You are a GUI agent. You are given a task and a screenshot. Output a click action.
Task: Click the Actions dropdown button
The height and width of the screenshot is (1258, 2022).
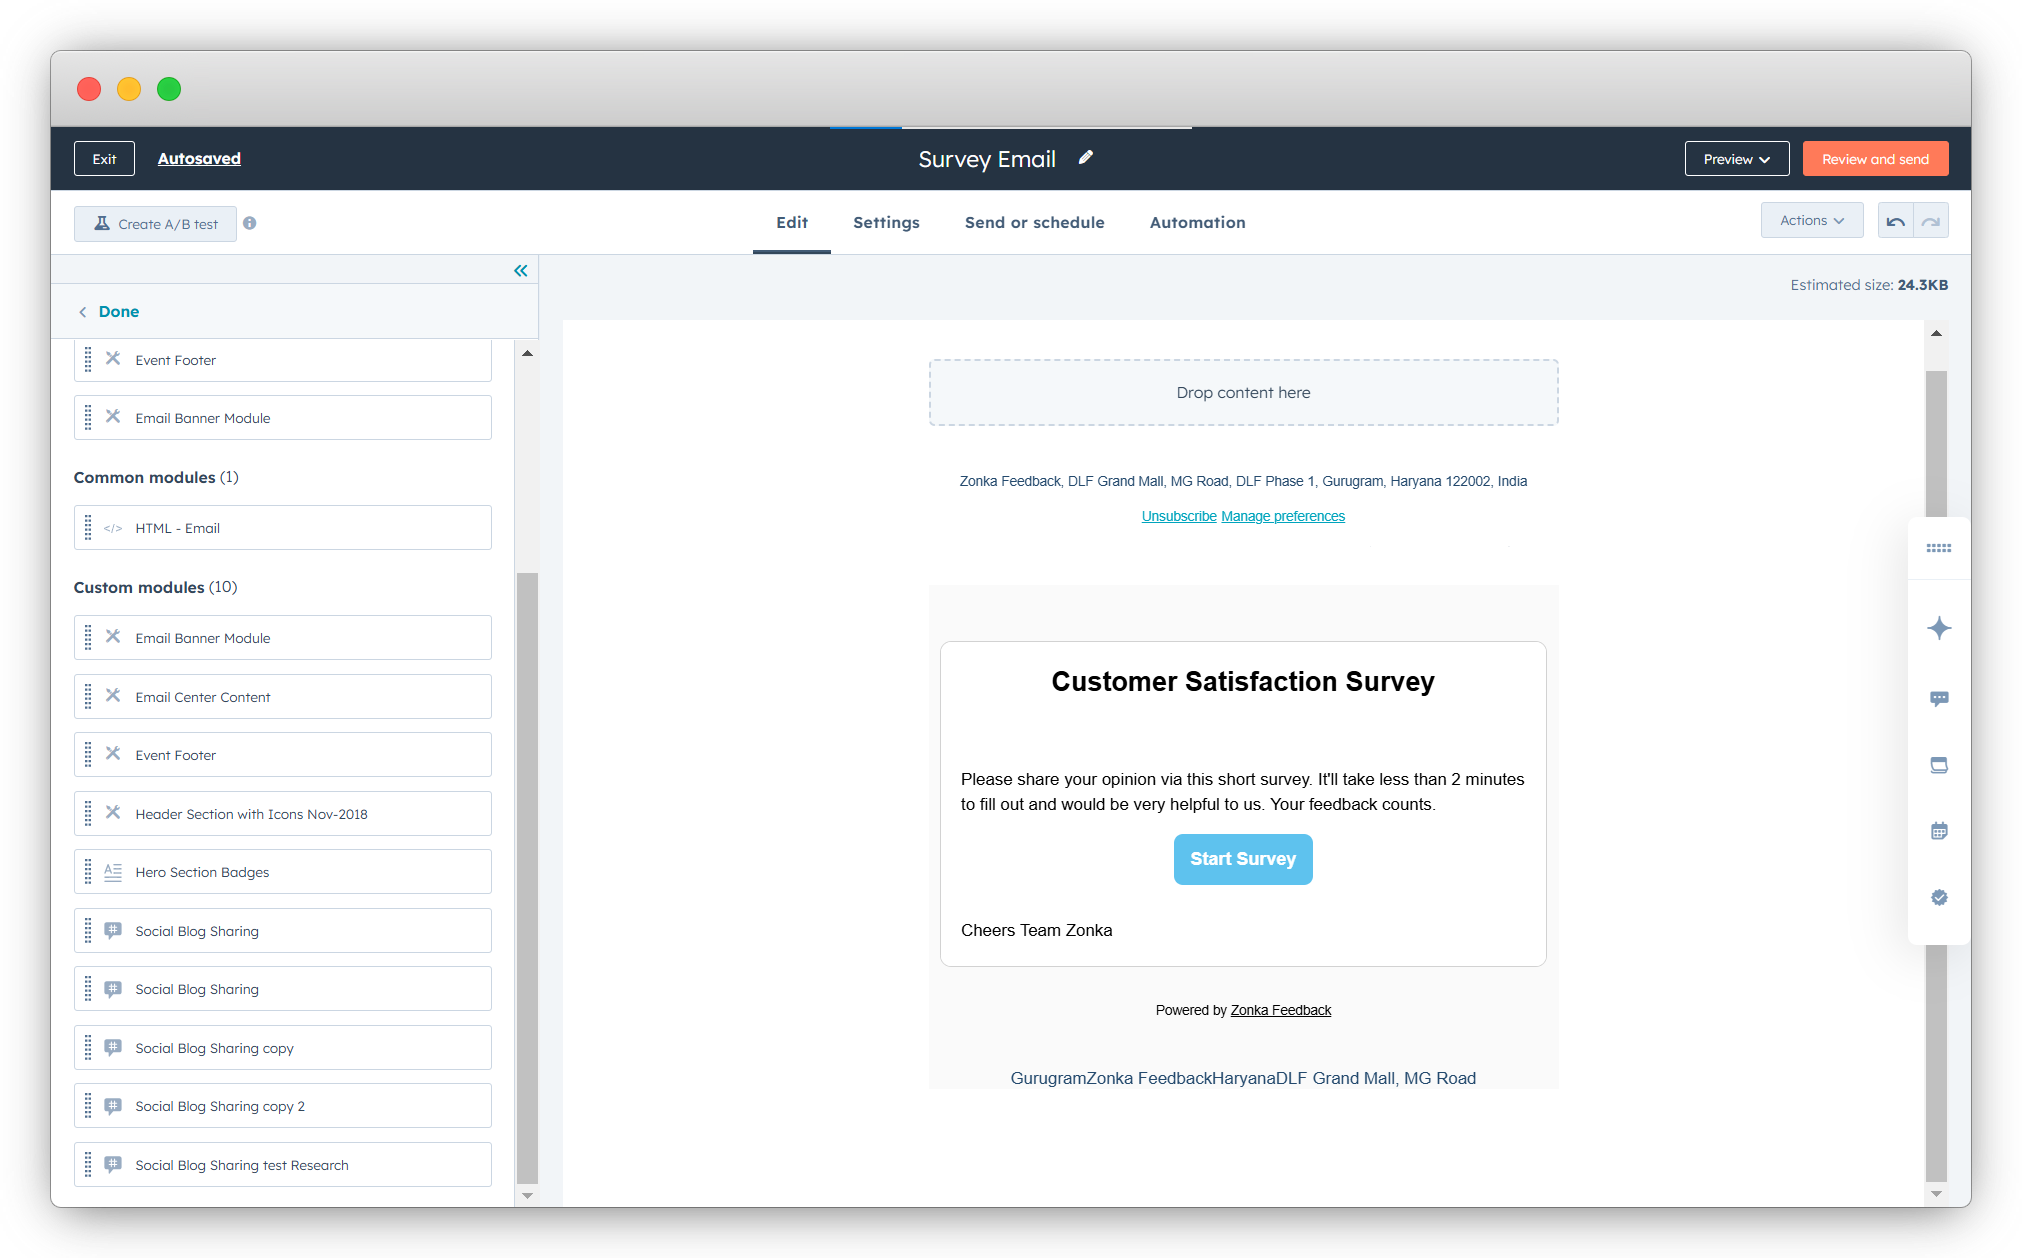(1809, 220)
